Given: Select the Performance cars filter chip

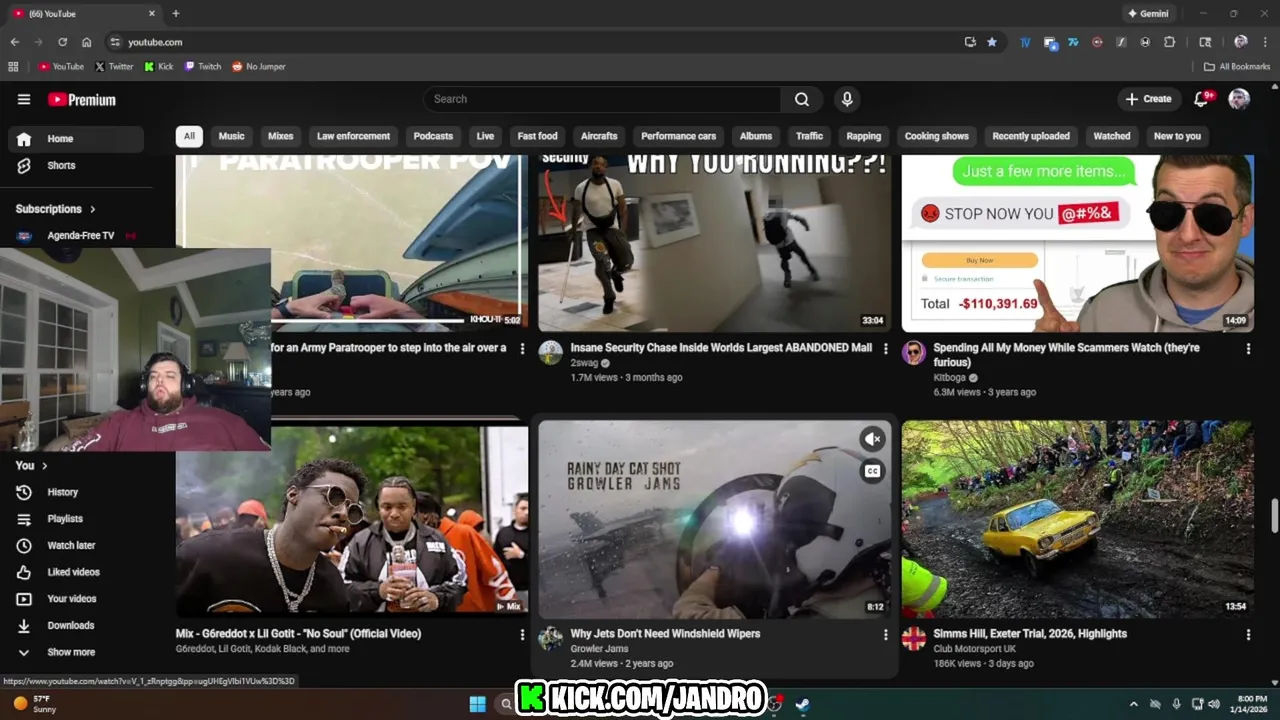Looking at the screenshot, I should pyautogui.click(x=678, y=136).
